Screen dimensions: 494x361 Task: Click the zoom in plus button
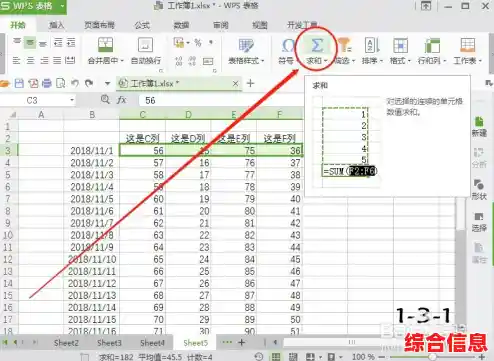pyautogui.click(x=482, y=357)
